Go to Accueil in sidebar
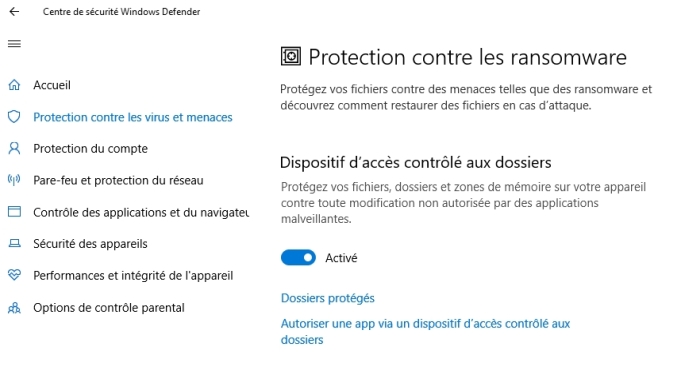This screenshot has height=382, width=700. (x=52, y=85)
